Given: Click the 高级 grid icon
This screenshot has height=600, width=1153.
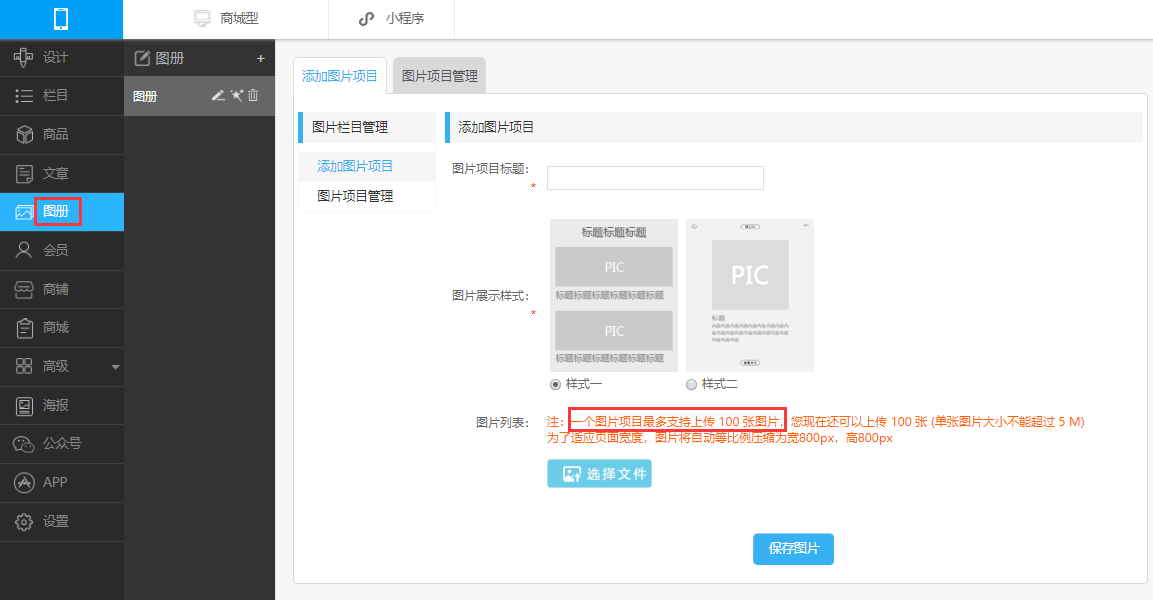Looking at the screenshot, I should [x=24, y=366].
